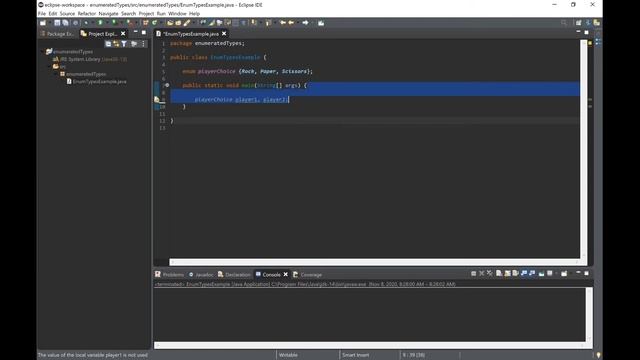The height and width of the screenshot is (360, 640).
Task: Click the lightbulb icon in status bar
Action: [598, 355]
